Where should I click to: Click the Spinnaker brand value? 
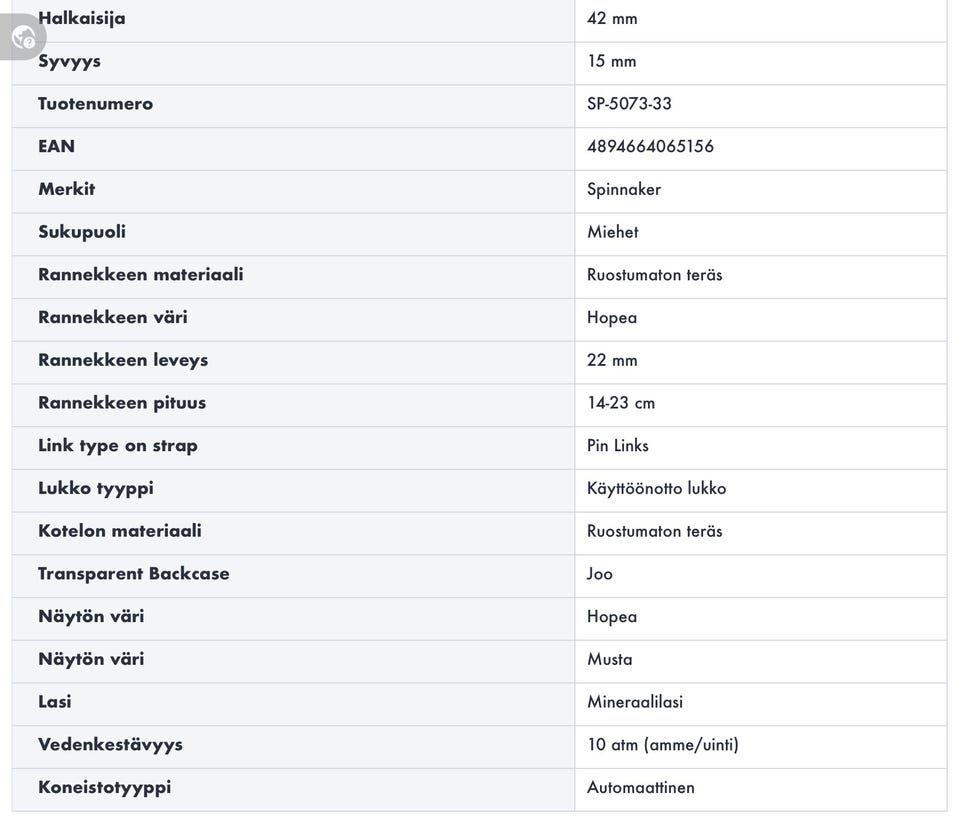tap(624, 189)
